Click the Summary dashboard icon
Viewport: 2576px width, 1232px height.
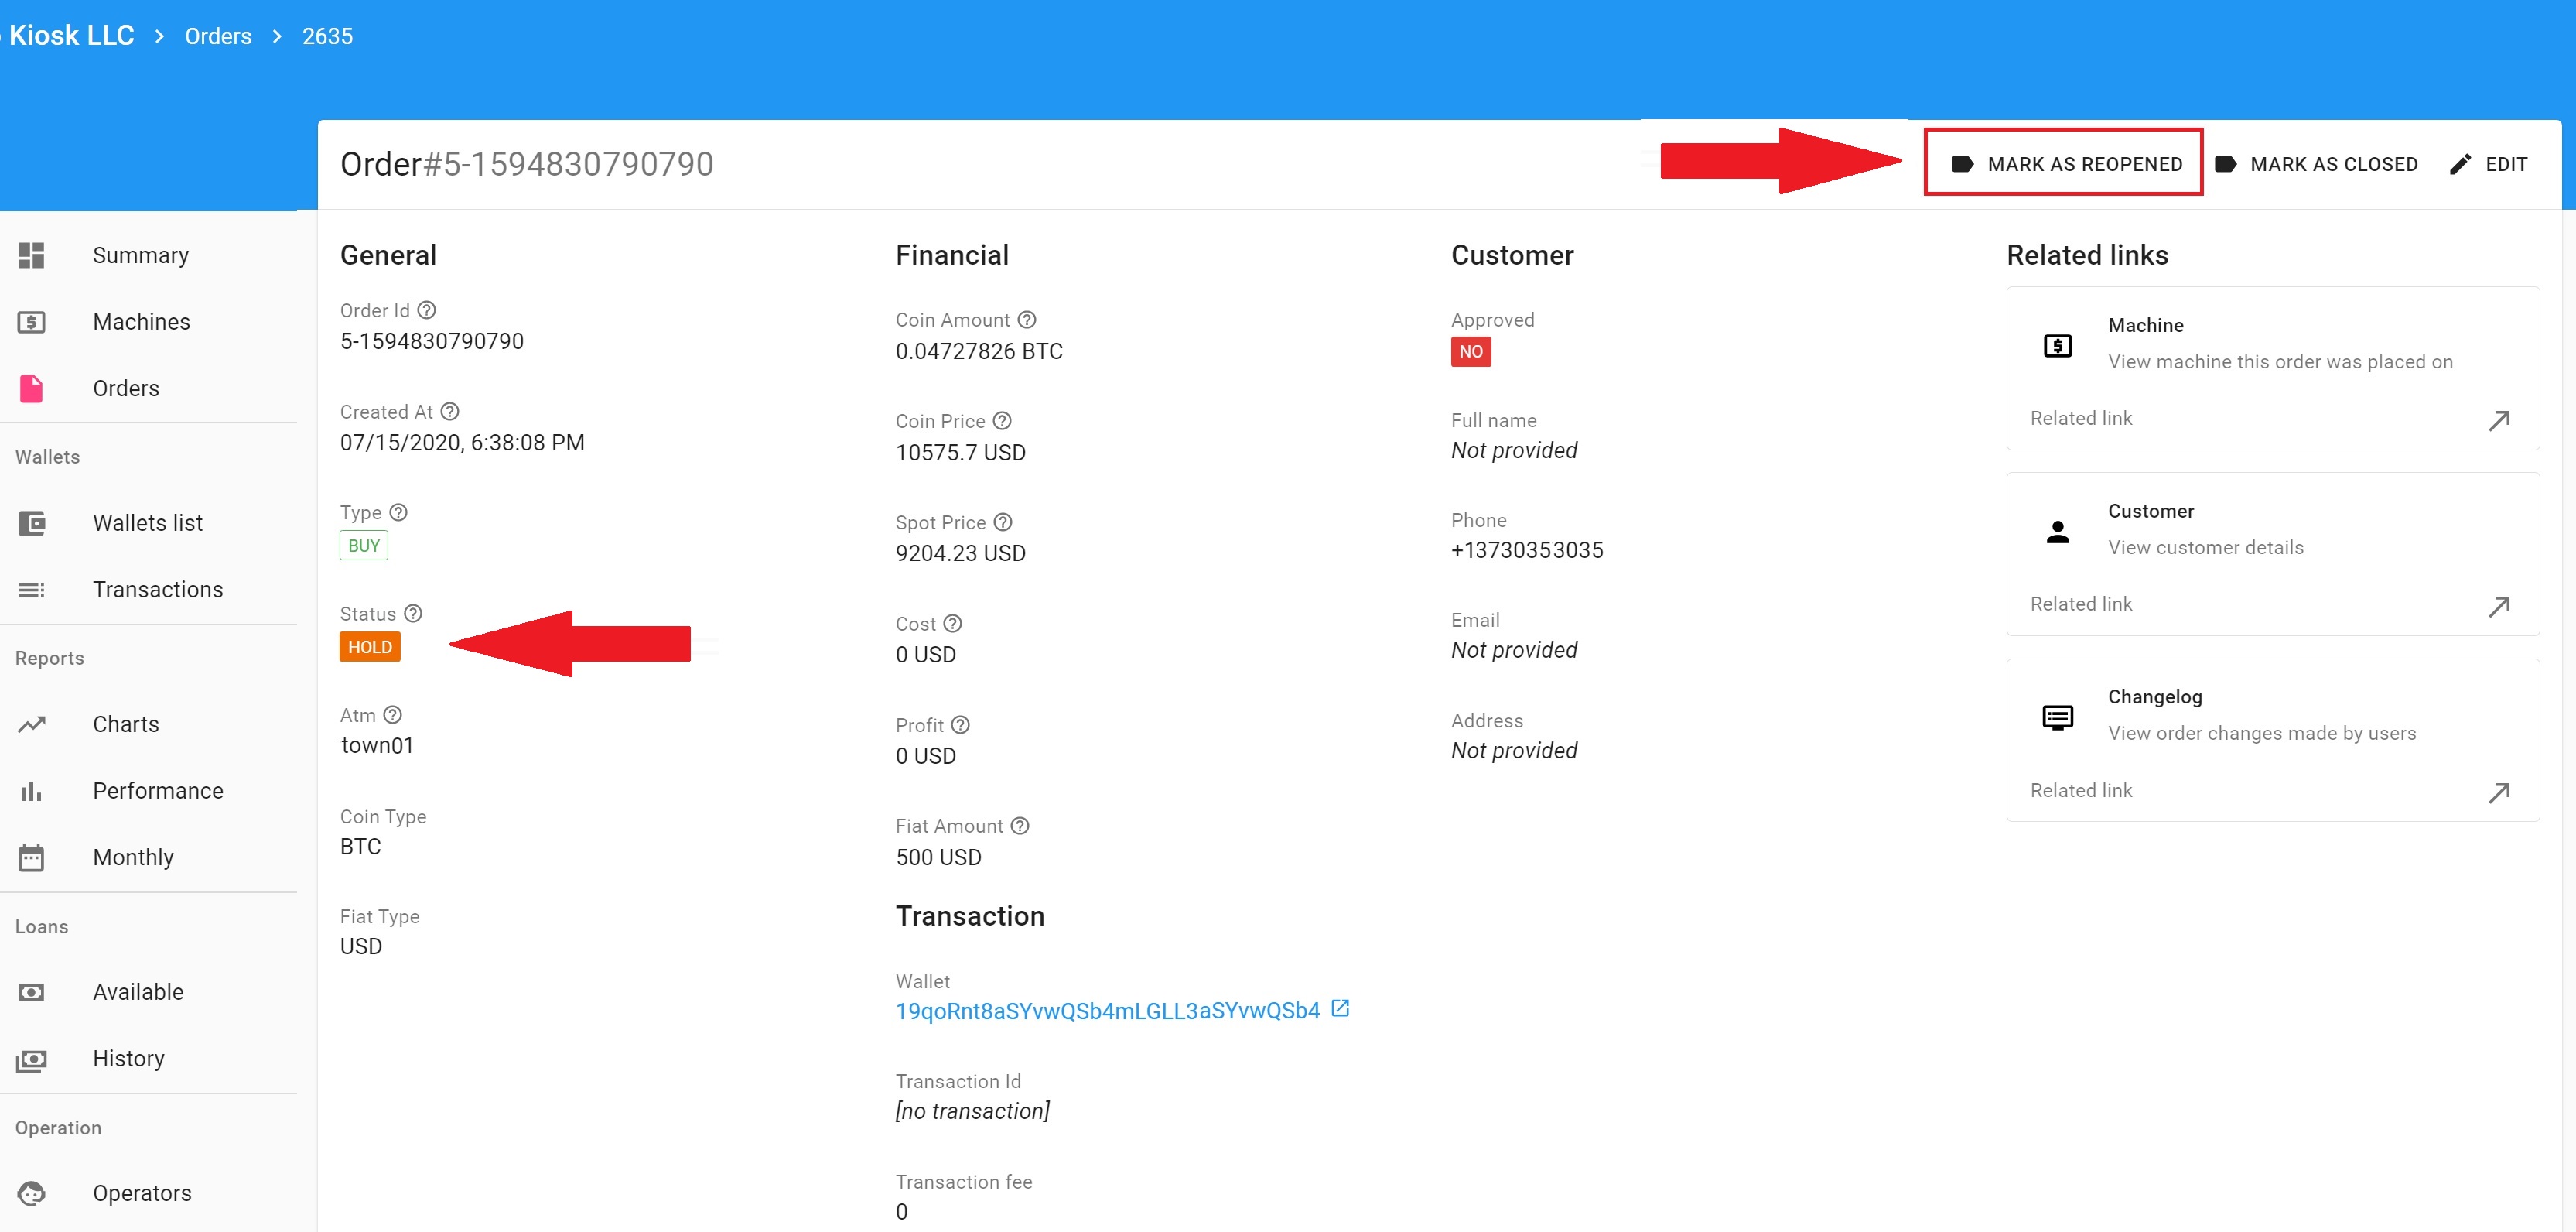pos(31,255)
